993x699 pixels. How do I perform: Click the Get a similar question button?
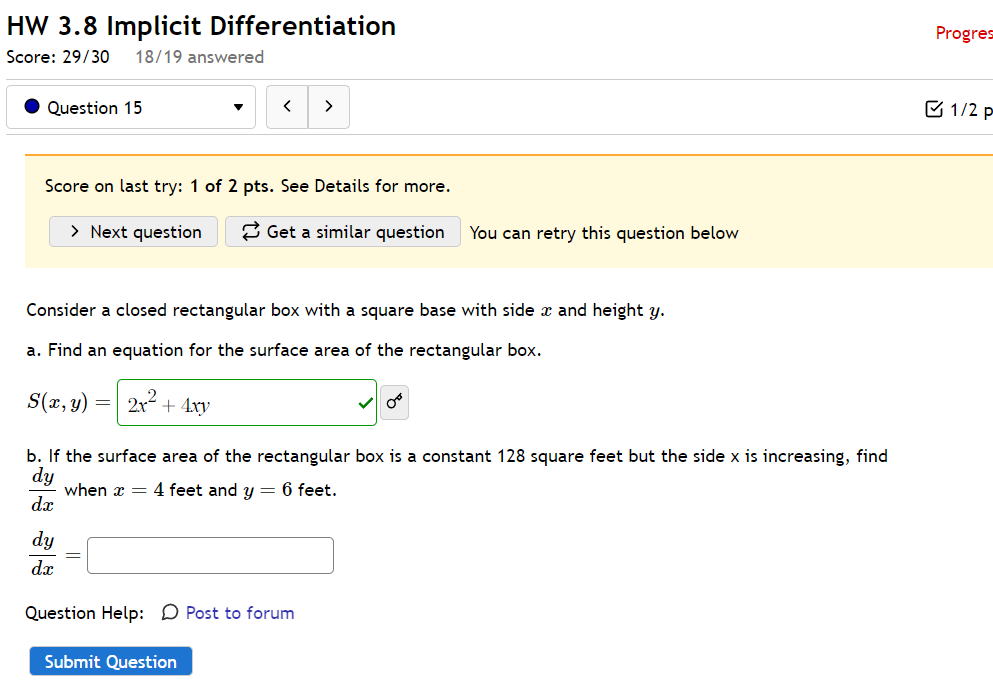click(x=342, y=231)
